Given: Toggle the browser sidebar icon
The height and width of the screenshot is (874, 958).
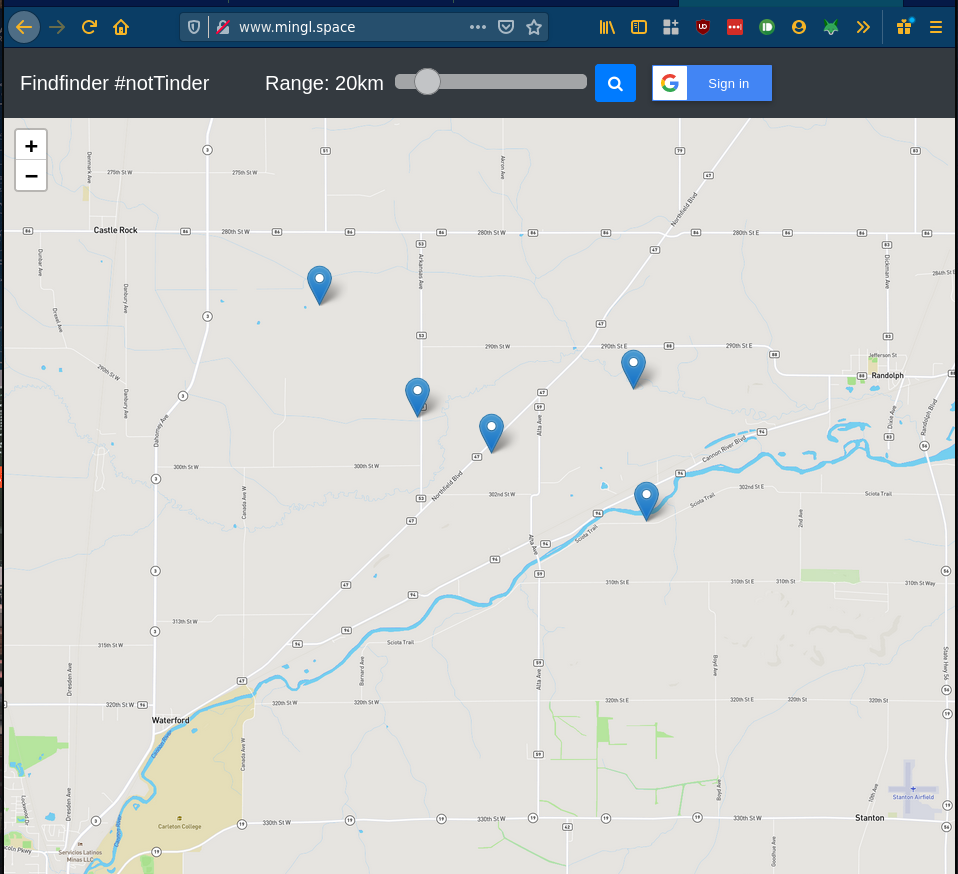Looking at the screenshot, I should pos(638,27).
